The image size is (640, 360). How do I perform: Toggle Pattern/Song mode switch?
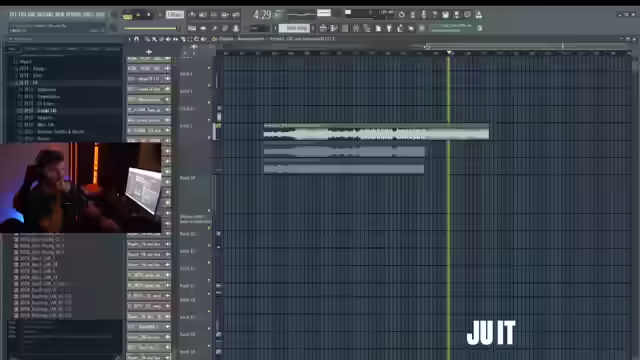point(127,16)
